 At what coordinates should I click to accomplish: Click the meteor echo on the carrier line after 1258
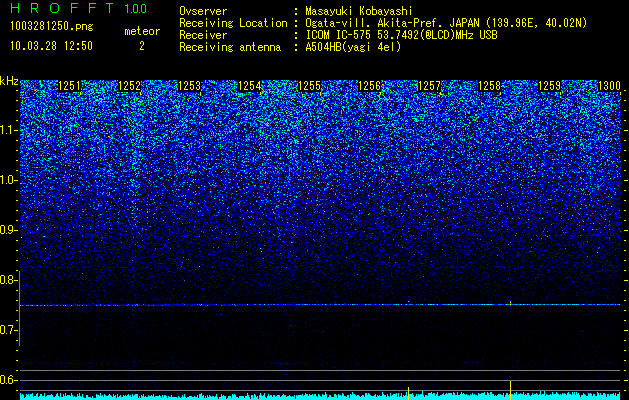click(510, 303)
